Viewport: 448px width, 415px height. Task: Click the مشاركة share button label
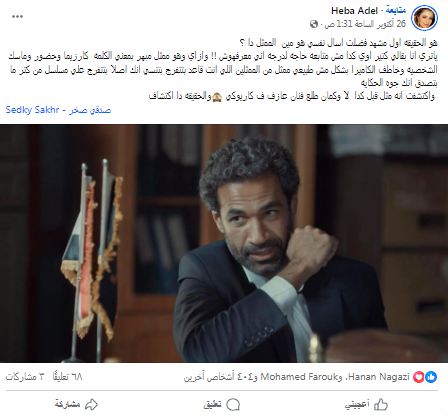68,405
